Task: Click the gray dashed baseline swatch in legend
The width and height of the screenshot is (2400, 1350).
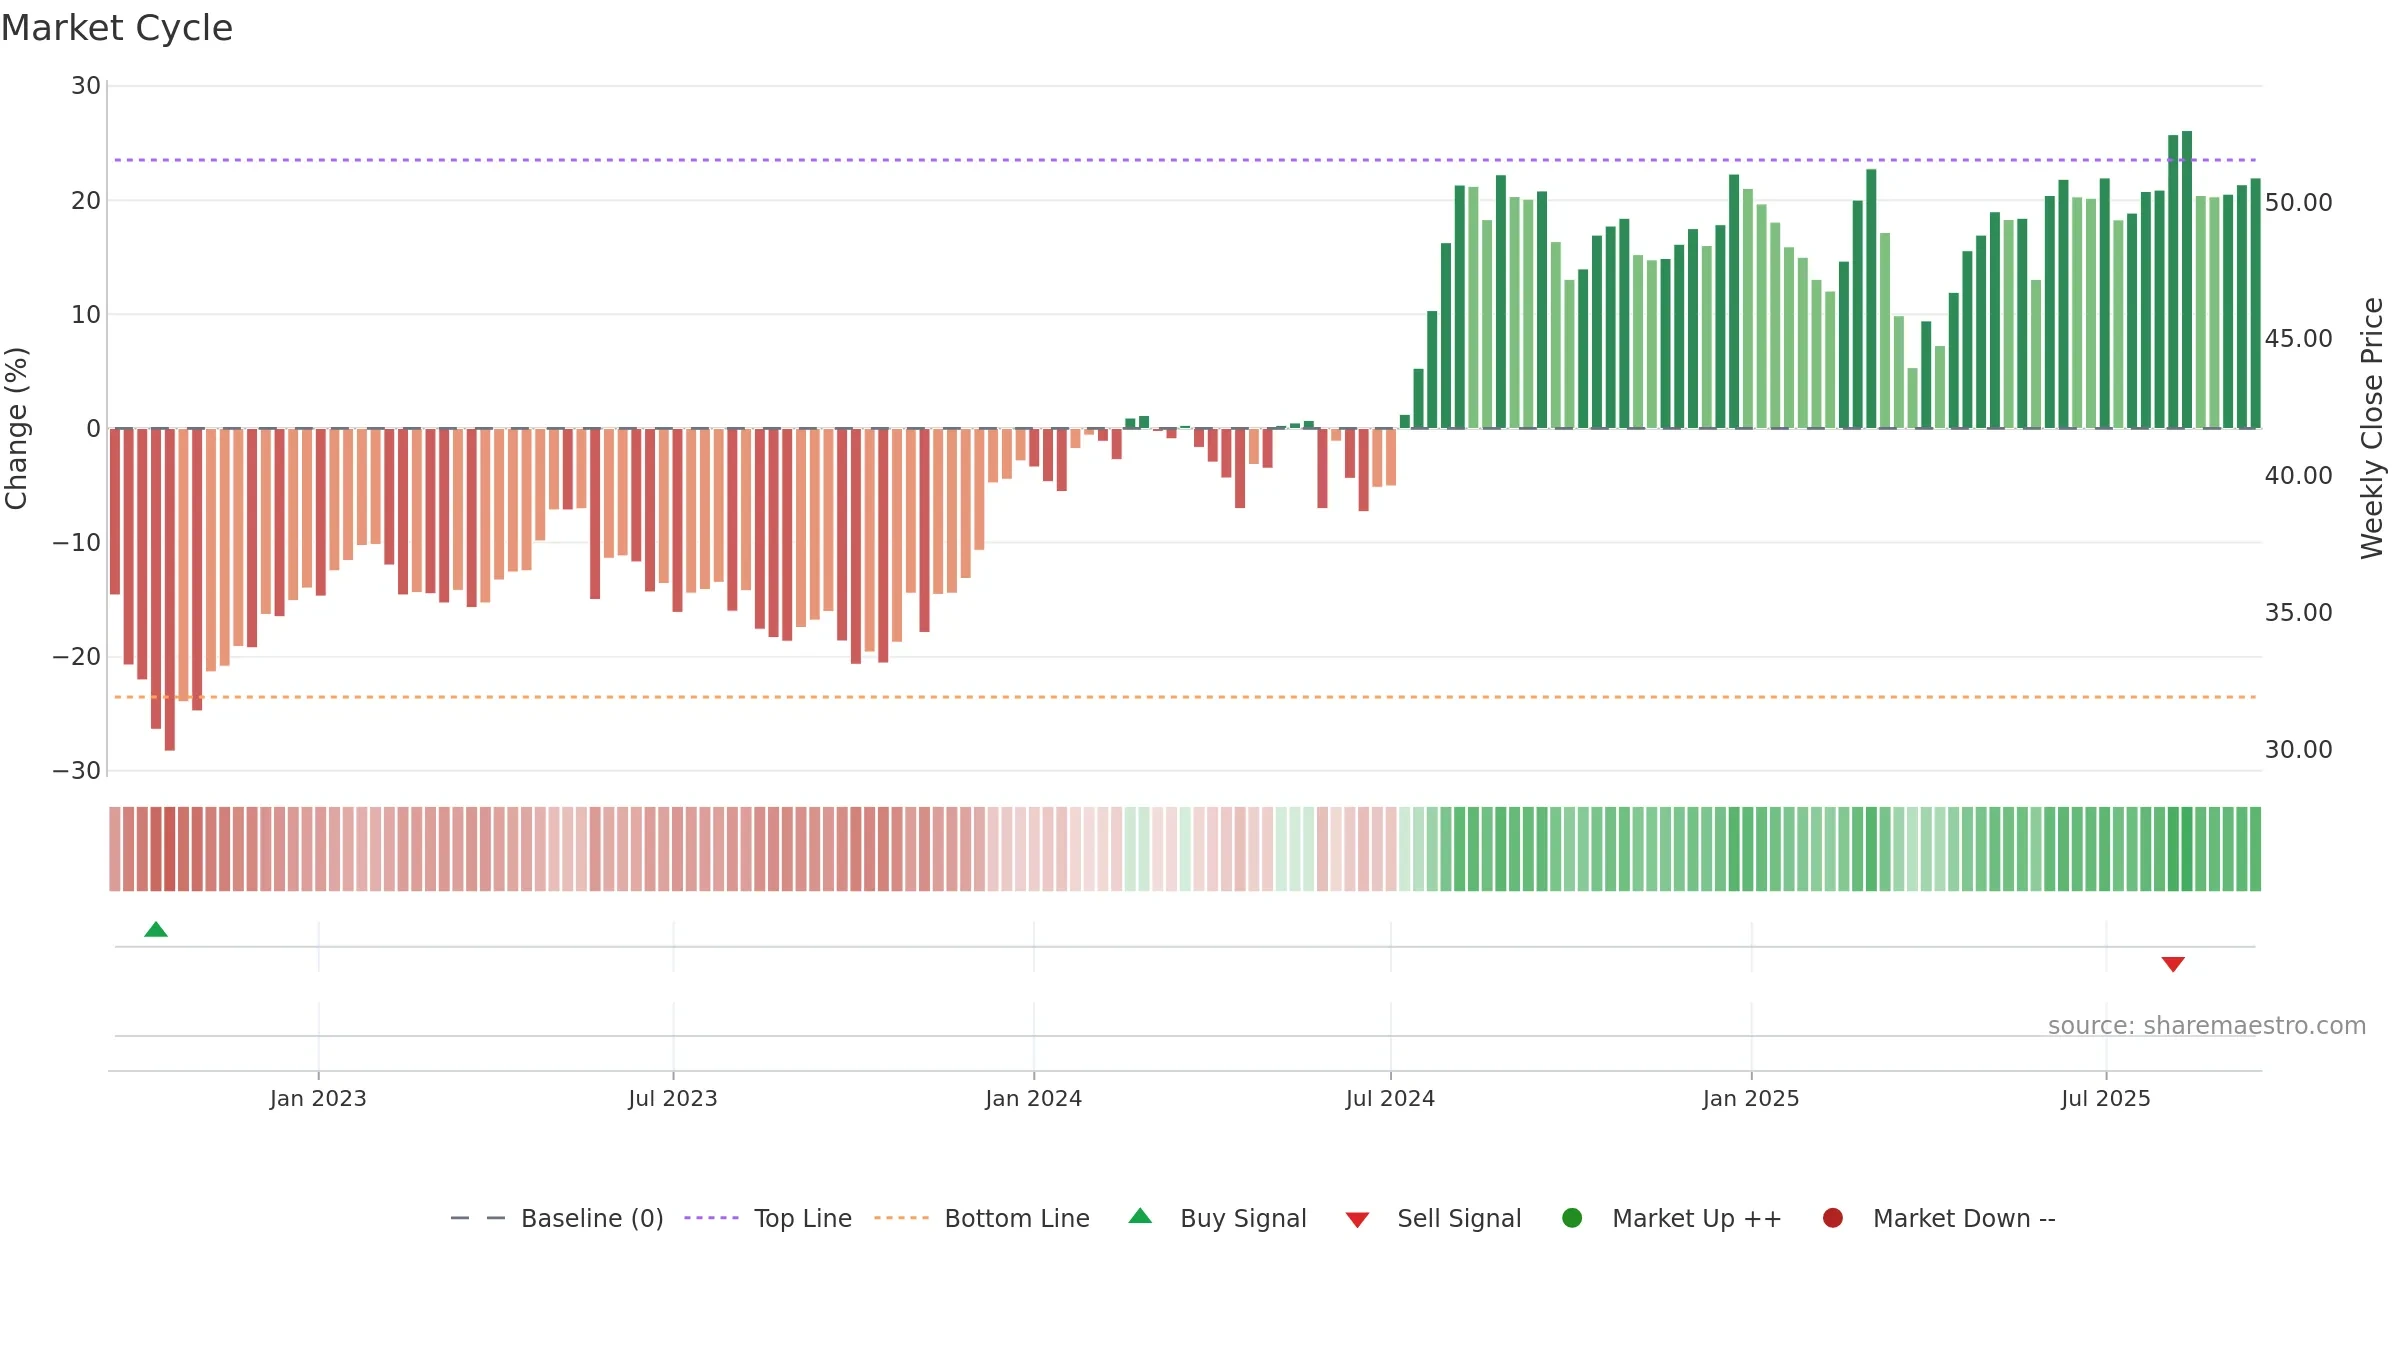Action: (478, 1218)
